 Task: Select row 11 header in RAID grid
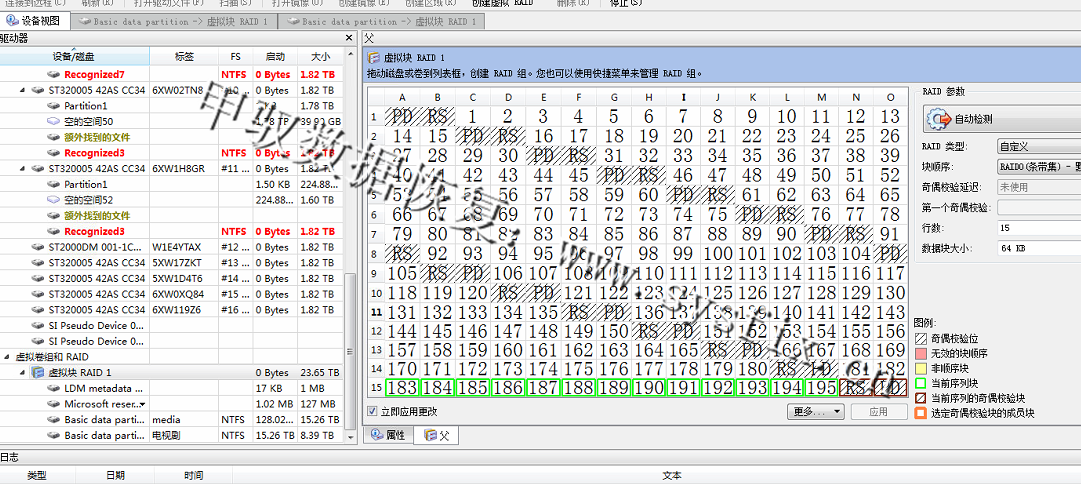point(375,311)
